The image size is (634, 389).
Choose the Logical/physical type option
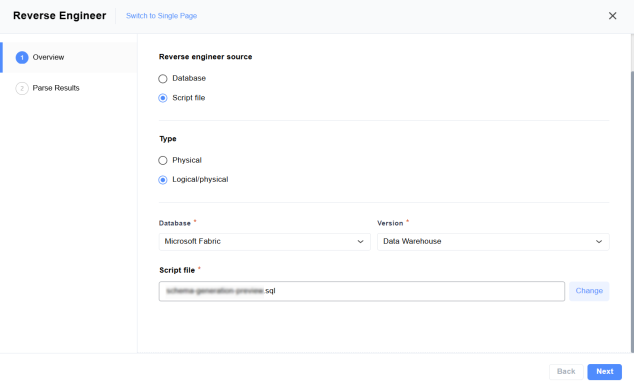[x=163, y=180]
